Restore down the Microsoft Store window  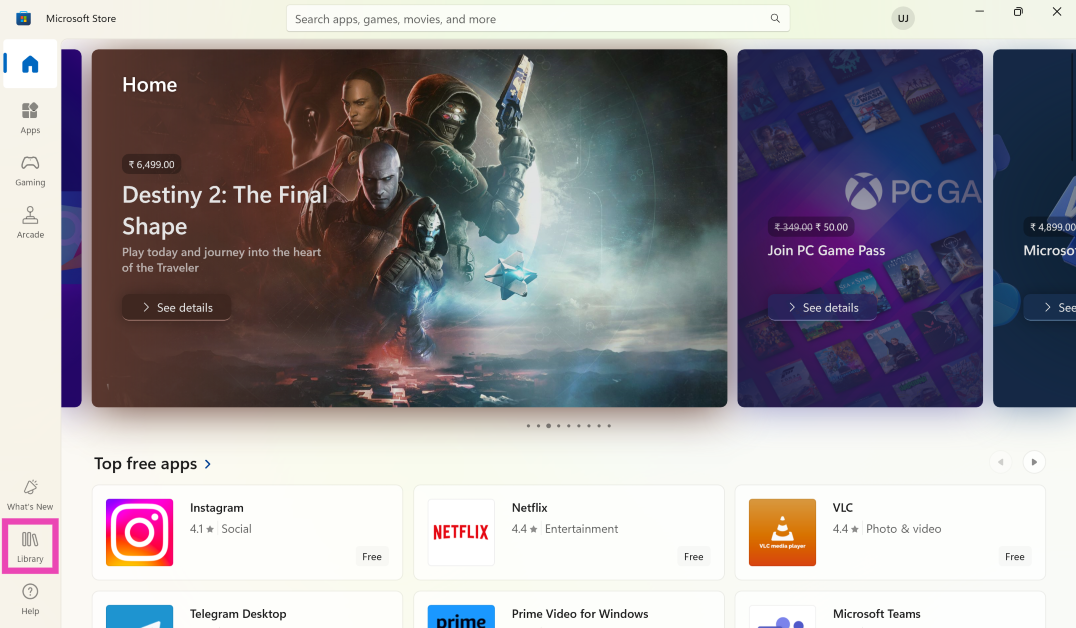pos(1018,12)
